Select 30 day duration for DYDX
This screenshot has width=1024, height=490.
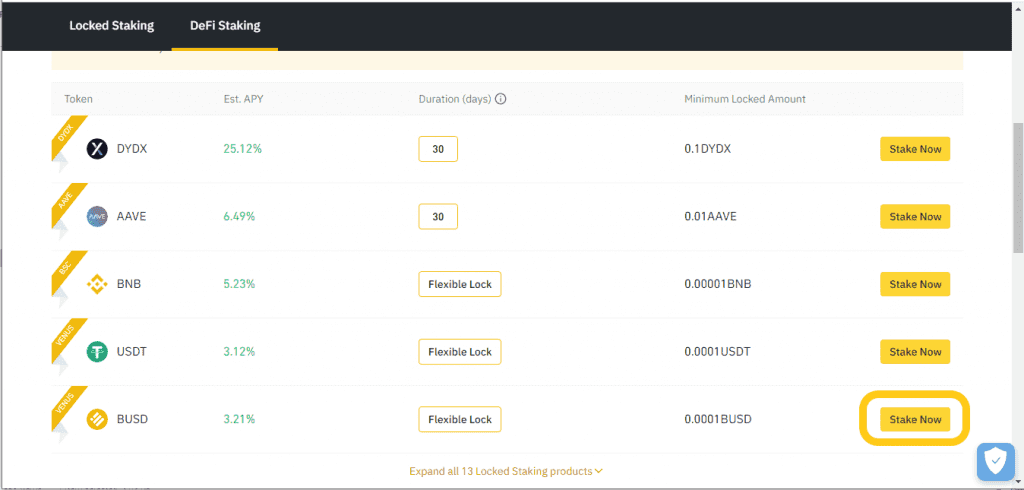click(438, 149)
